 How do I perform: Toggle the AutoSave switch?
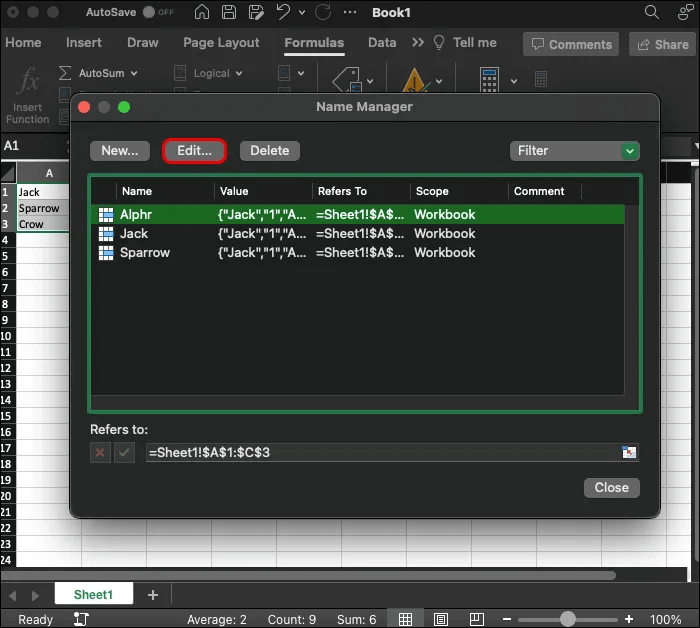pyautogui.click(x=155, y=12)
